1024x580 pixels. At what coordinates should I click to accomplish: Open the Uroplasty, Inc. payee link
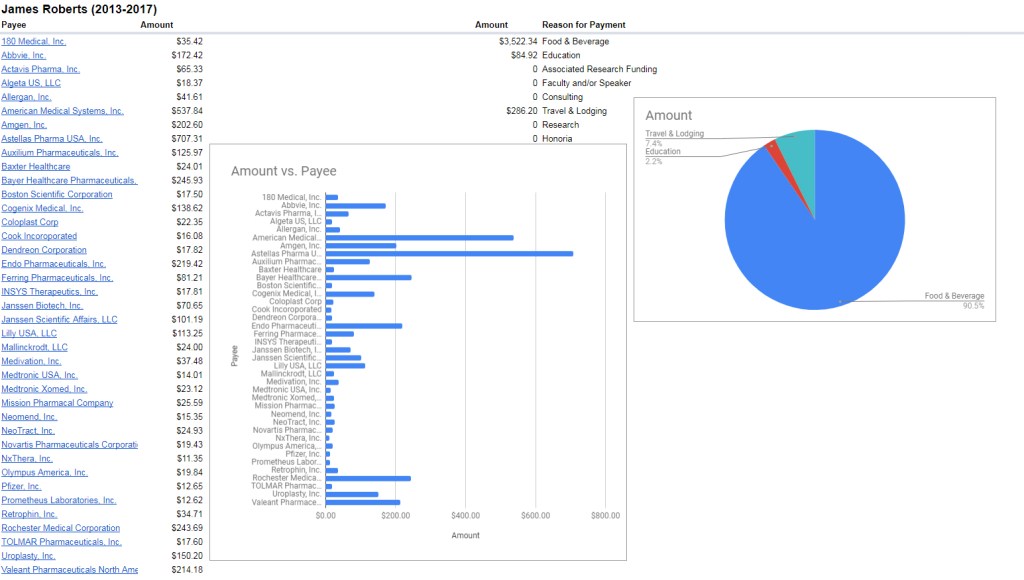(x=28, y=556)
